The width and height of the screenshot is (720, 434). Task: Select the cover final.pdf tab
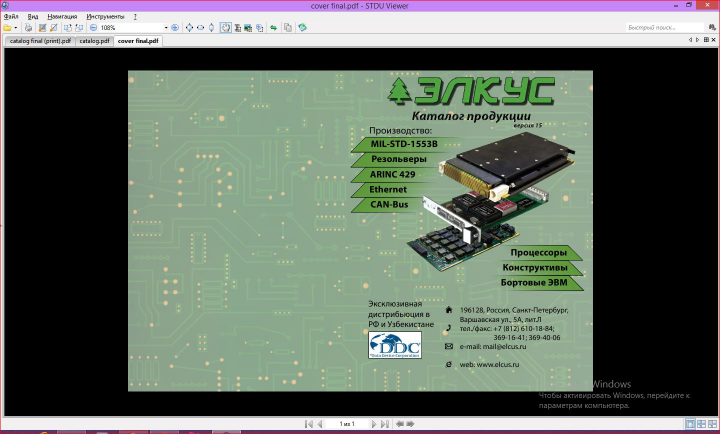(x=138, y=41)
